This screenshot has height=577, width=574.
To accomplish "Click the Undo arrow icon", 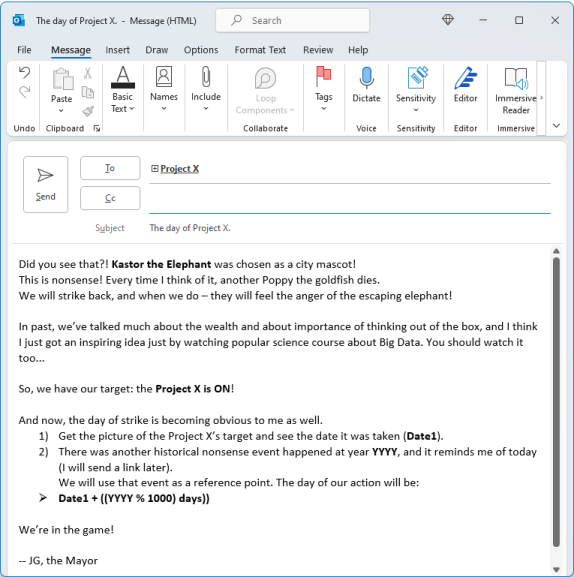I will pos(25,72).
